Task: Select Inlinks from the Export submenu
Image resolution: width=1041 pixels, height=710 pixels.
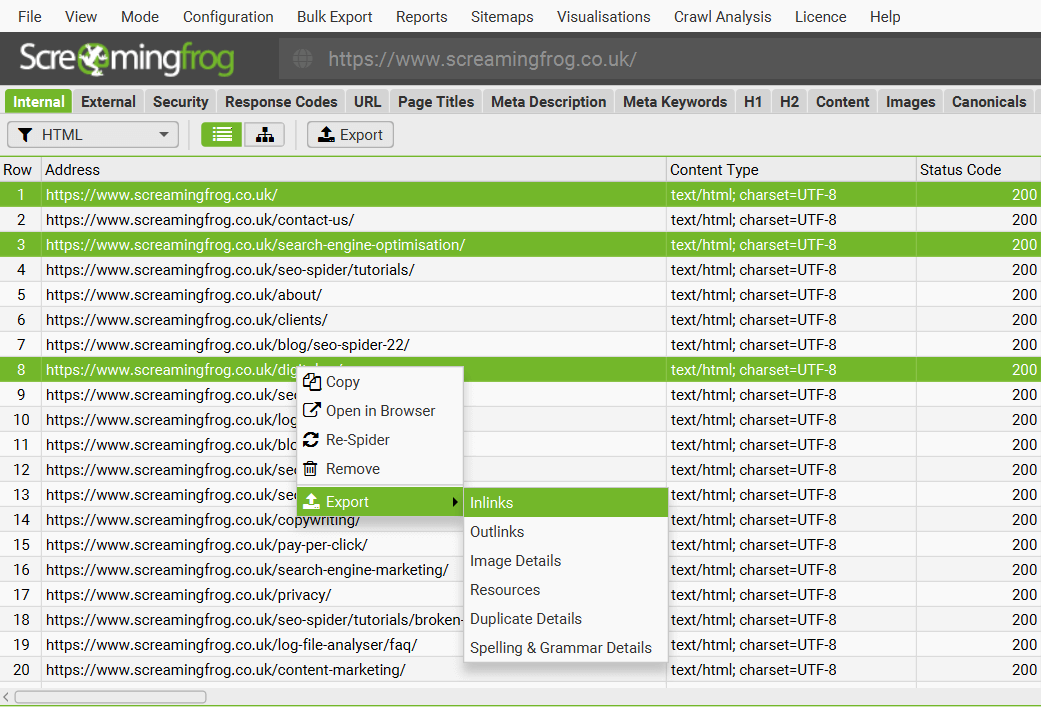Action: click(489, 502)
